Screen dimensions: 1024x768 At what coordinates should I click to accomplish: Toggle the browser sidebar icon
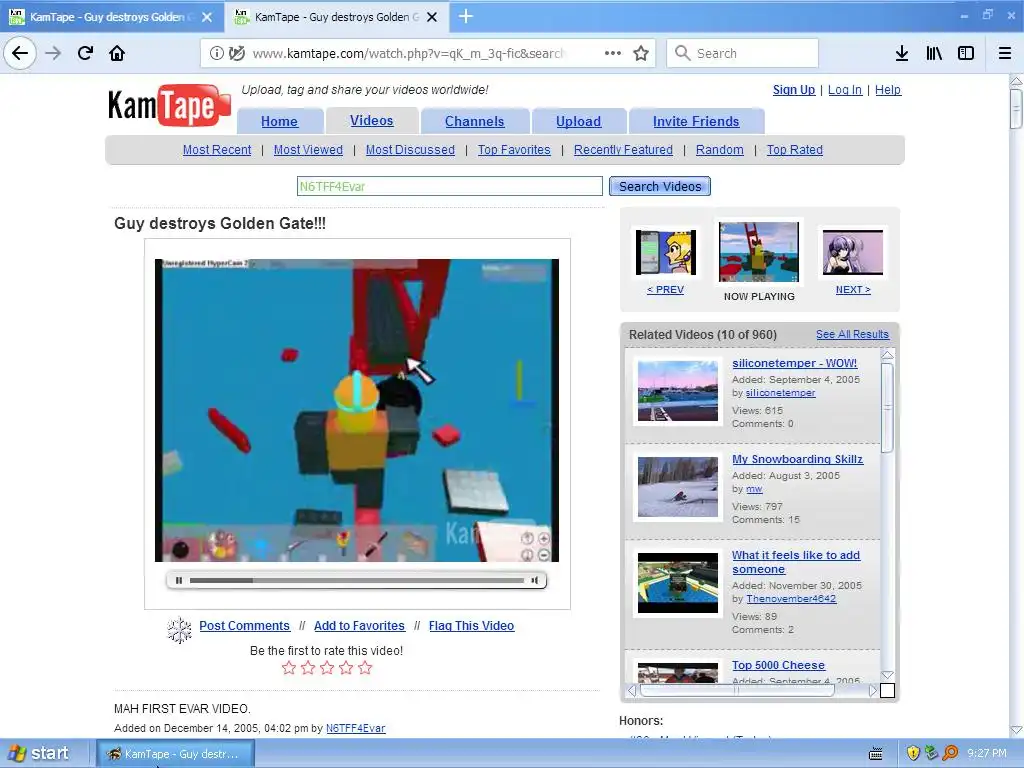tap(966, 53)
